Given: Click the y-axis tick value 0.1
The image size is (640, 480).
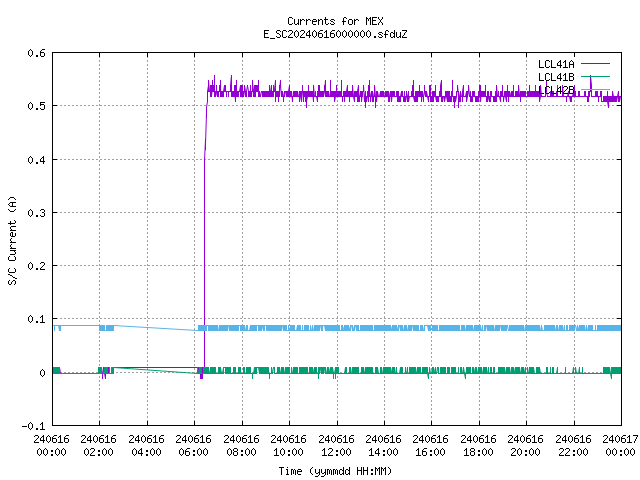Looking at the screenshot, I should [36, 319].
